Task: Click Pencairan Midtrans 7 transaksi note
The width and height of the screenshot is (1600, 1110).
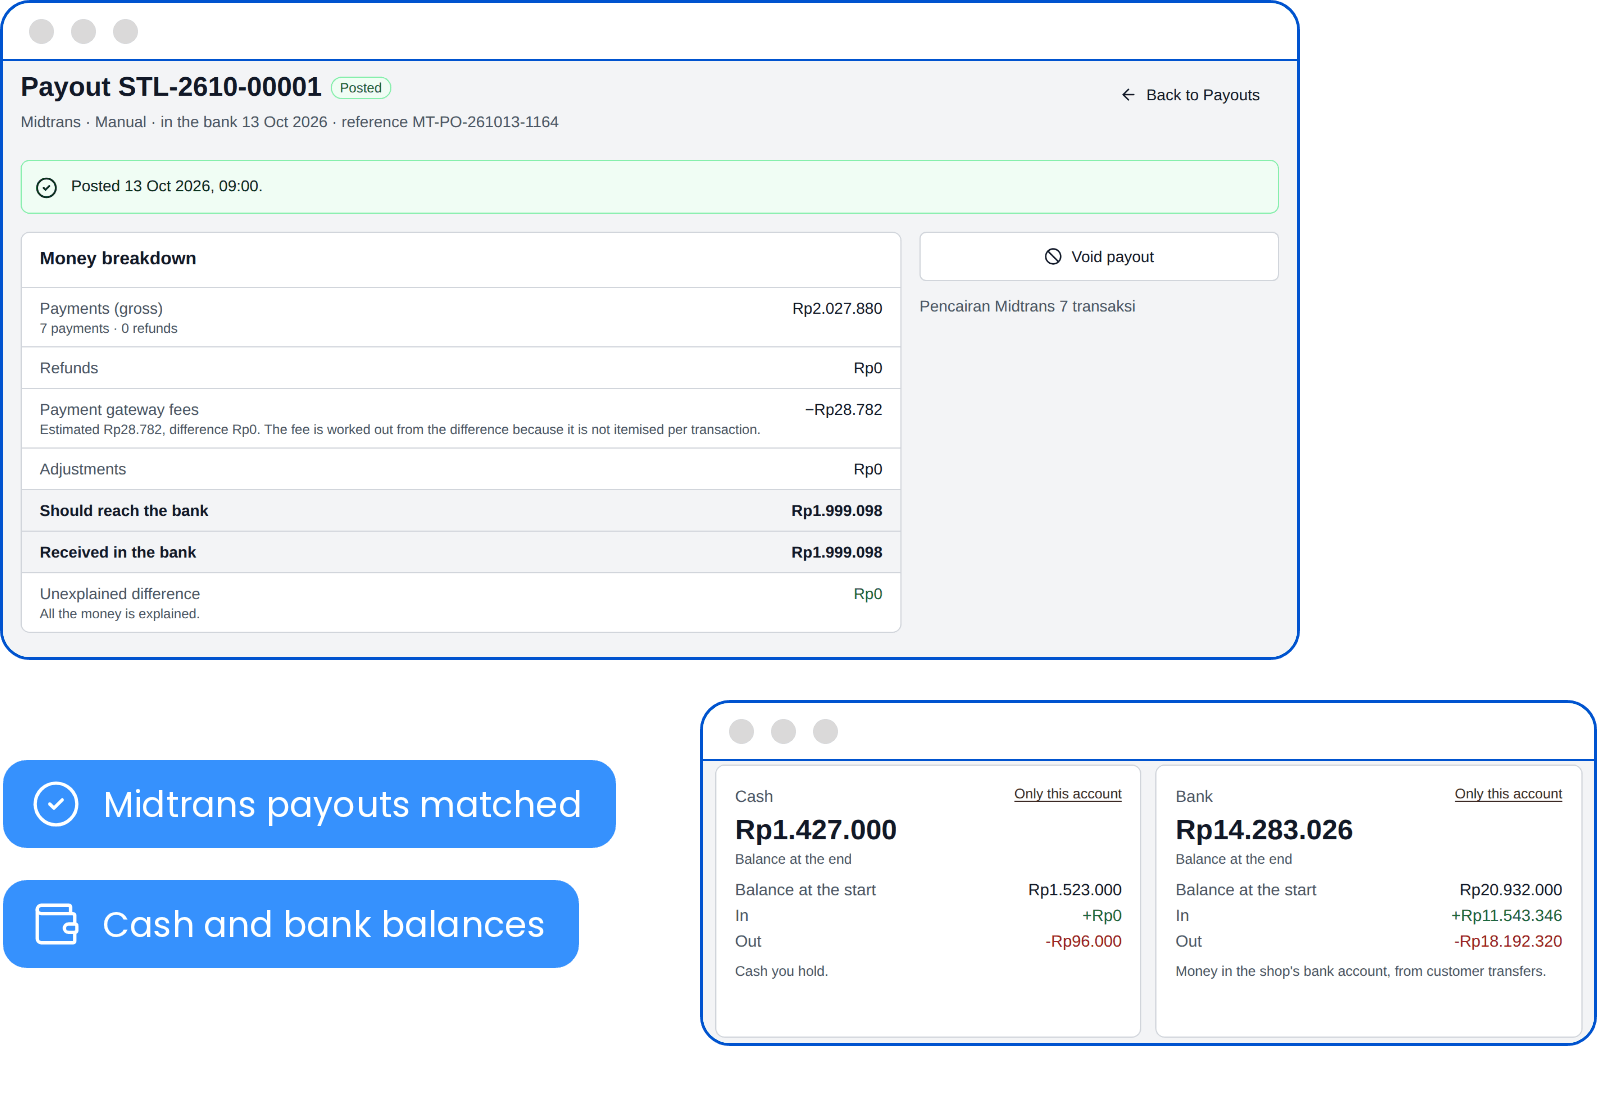Action: tap(1027, 307)
